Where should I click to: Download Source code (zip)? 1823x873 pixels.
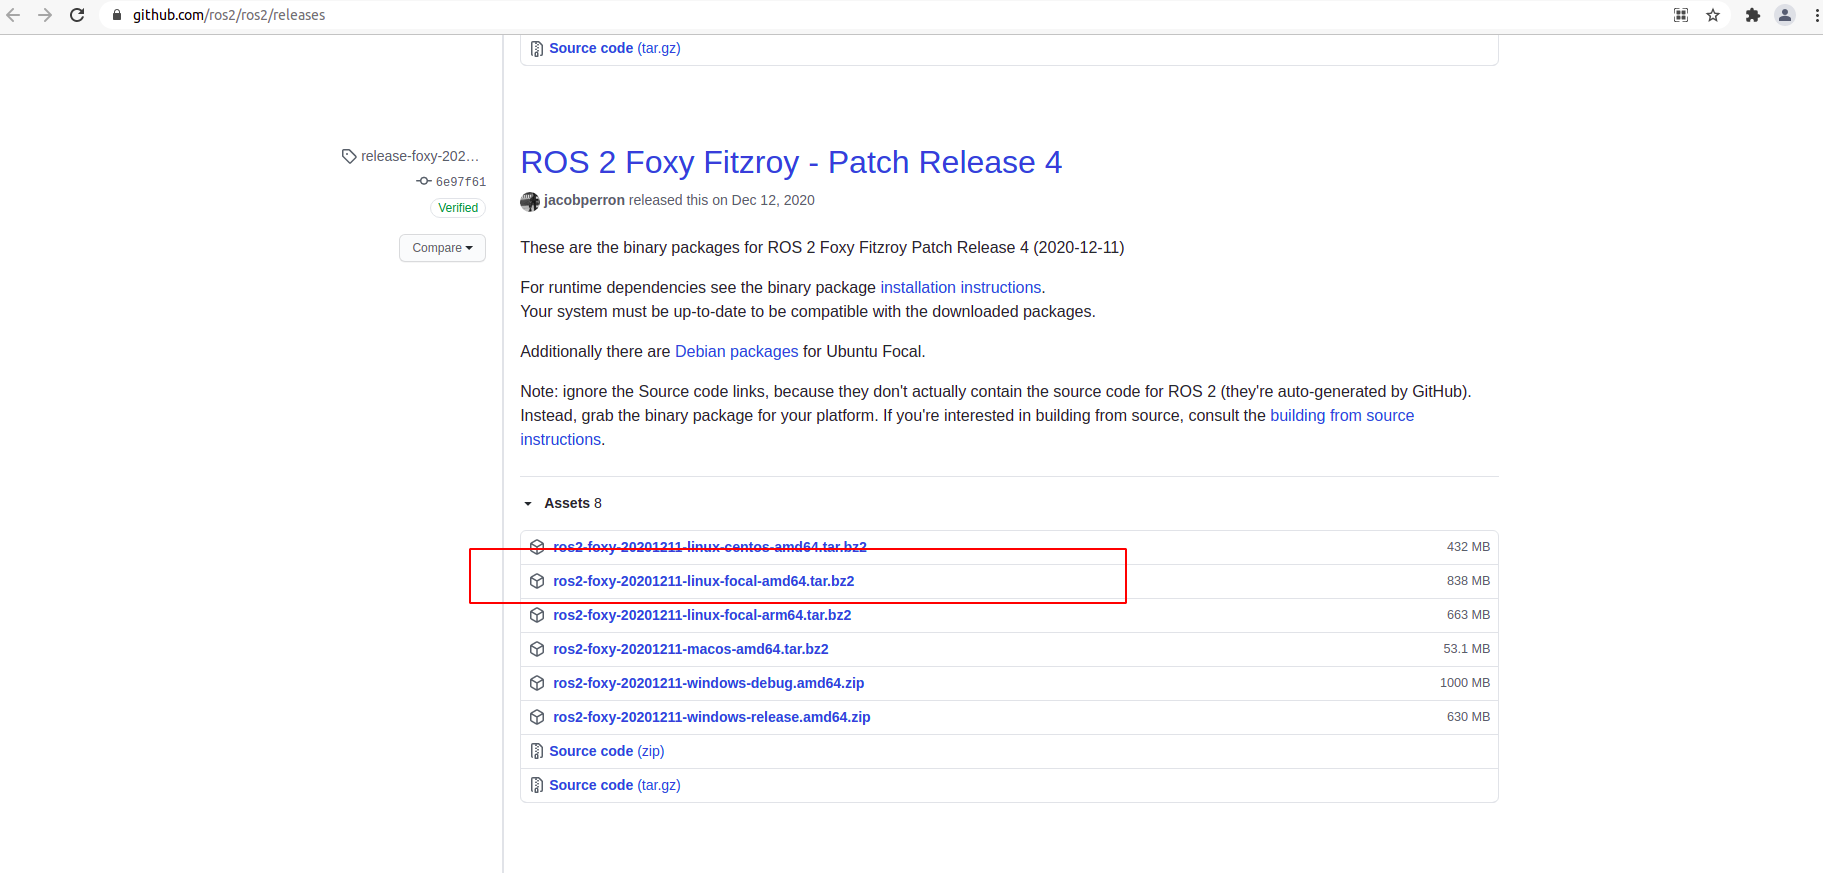point(606,751)
